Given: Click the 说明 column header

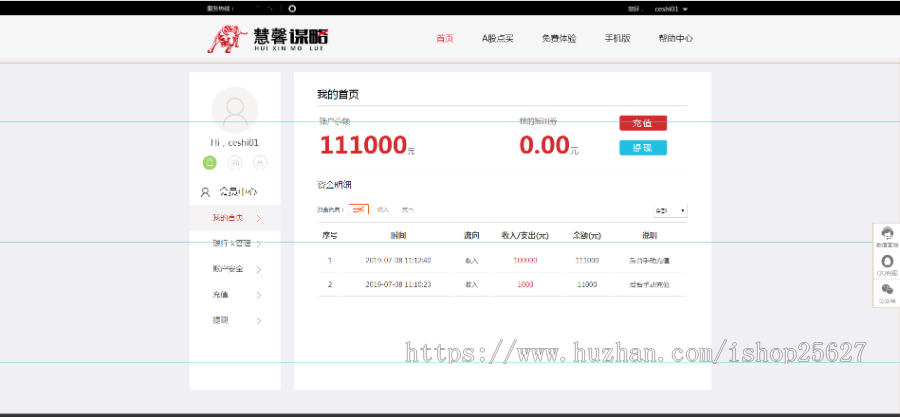Looking at the screenshot, I should coord(649,235).
